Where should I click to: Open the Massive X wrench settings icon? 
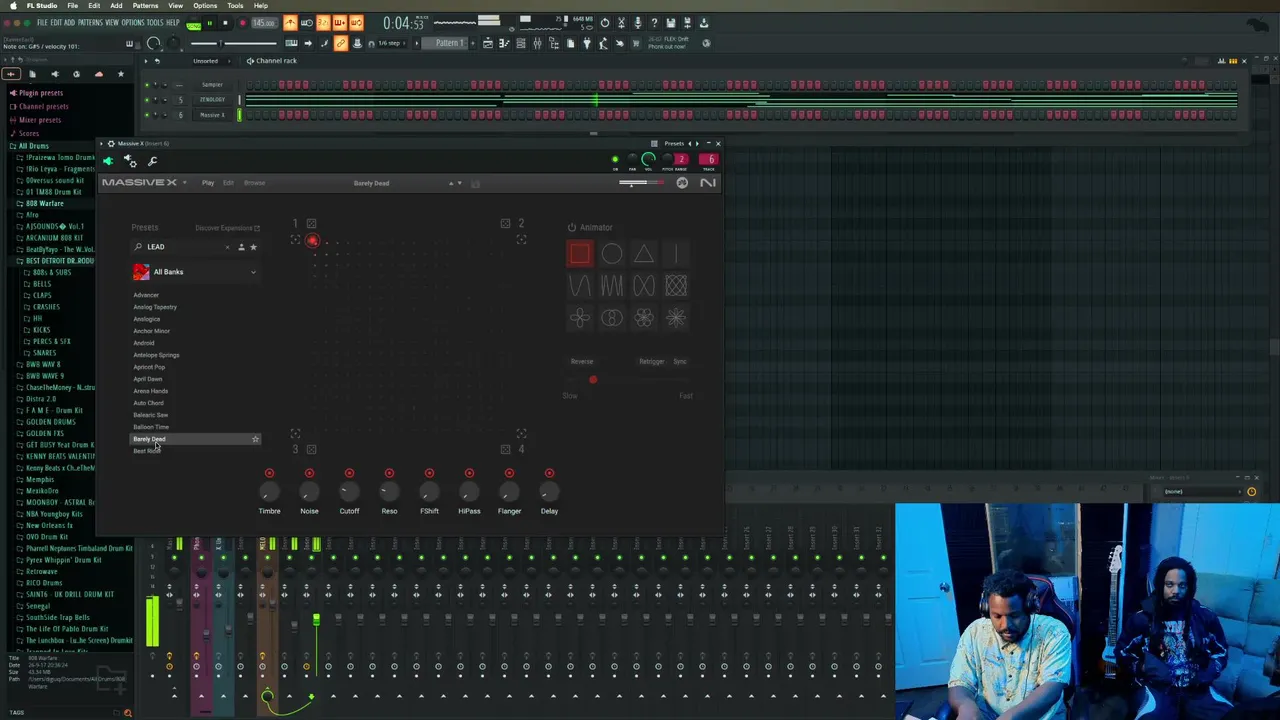[x=152, y=161]
